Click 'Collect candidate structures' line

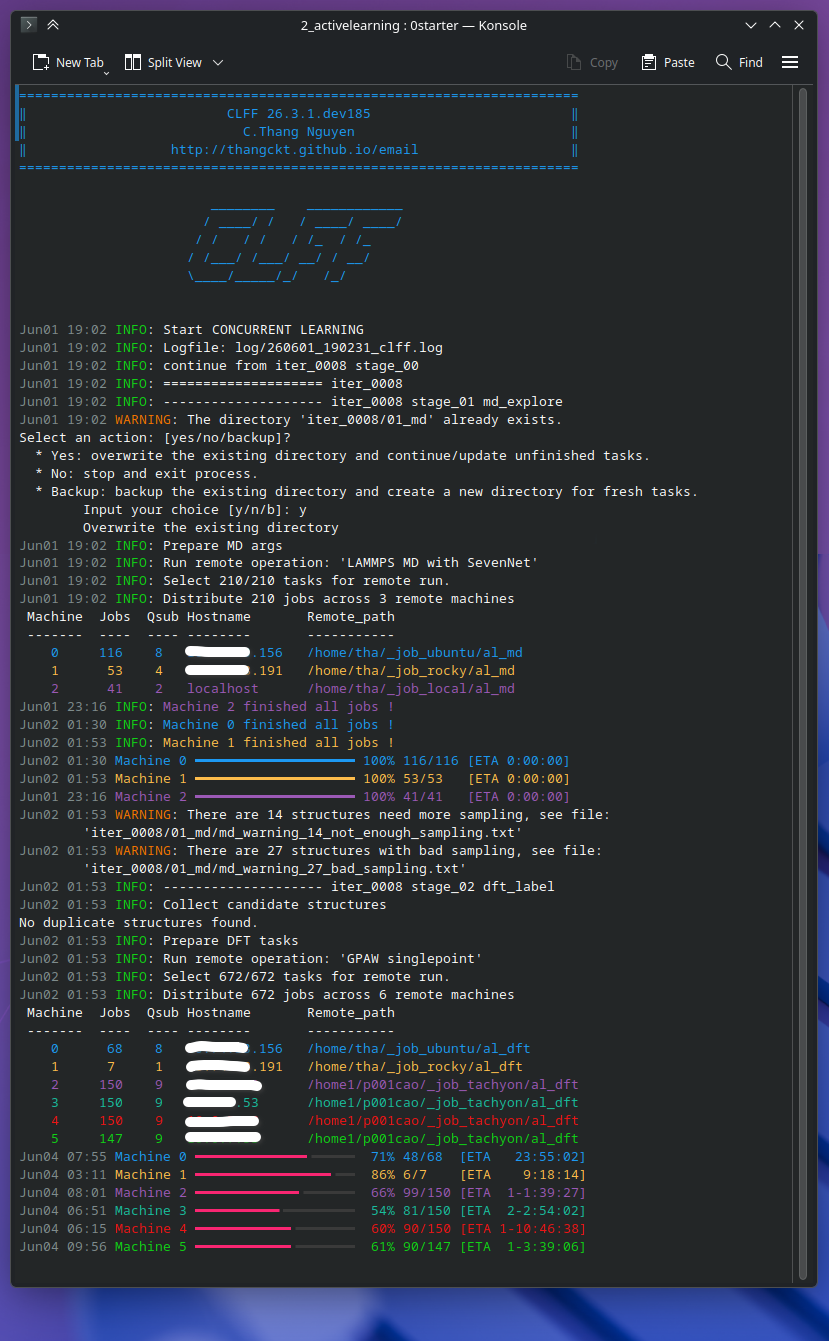tap(275, 905)
